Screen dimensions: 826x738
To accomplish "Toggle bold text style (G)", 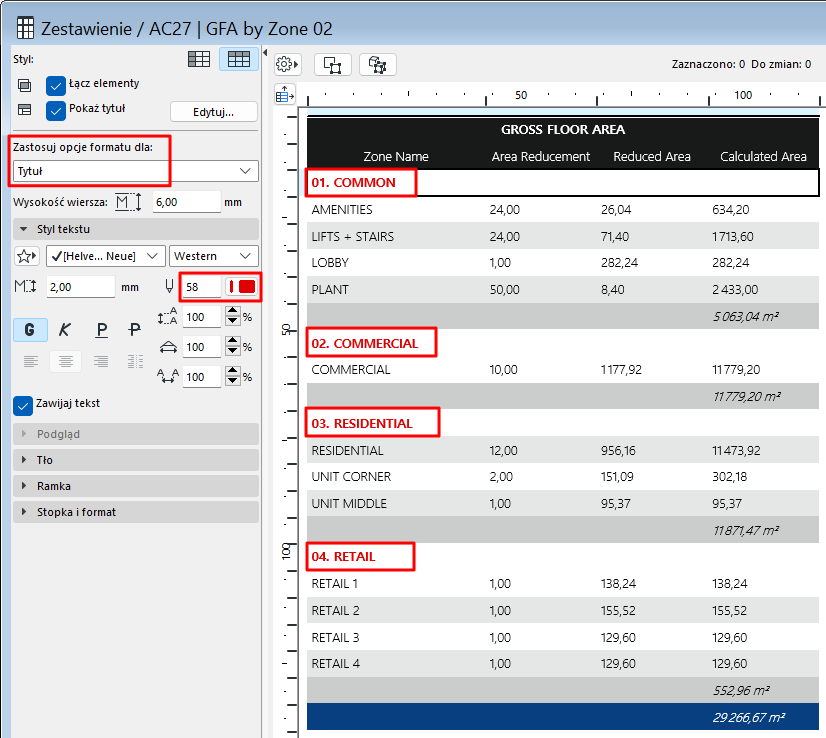I will pyautogui.click(x=29, y=329).
